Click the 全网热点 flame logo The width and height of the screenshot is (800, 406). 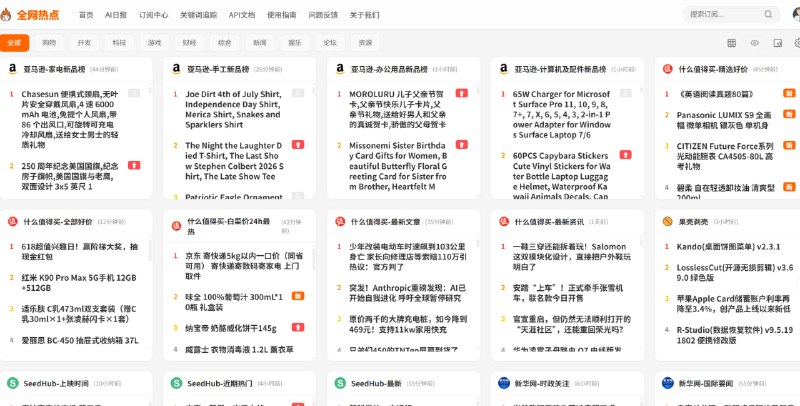coord(5,15)
